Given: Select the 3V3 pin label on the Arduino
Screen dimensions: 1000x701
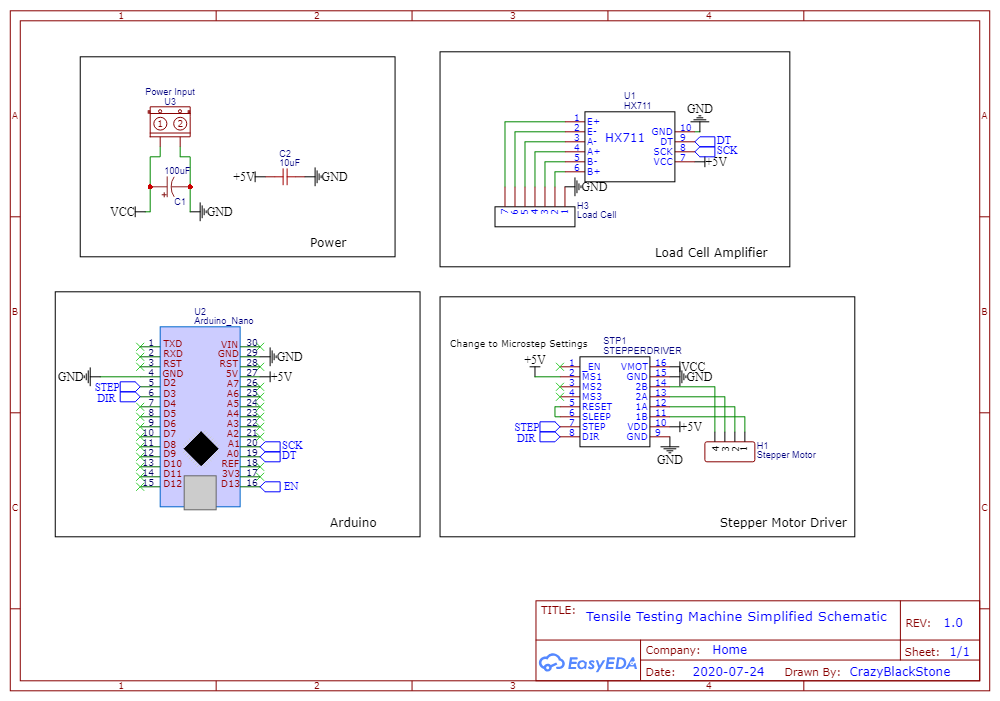Looking at the screenshot, I should coord(231,473).
